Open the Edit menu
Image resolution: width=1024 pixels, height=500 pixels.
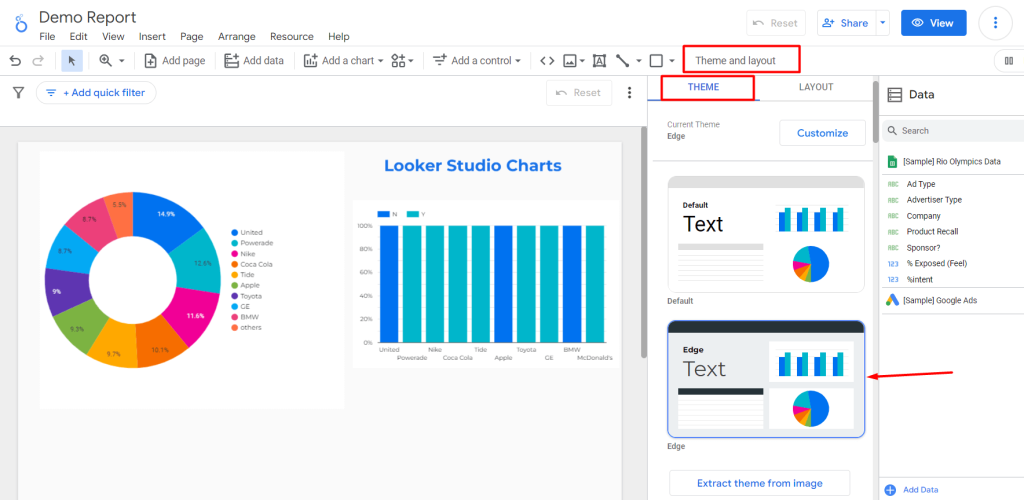(x=78, y=37)
